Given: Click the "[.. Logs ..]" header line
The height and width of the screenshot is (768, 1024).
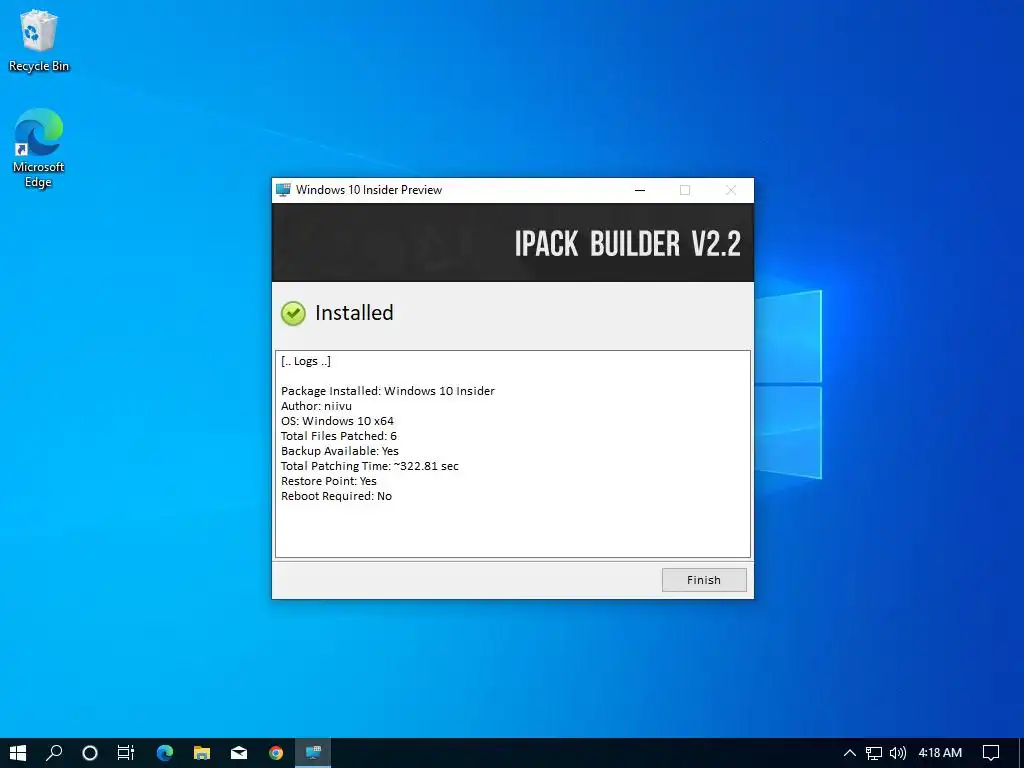Looking at the screenshot, I should [306, 361].
